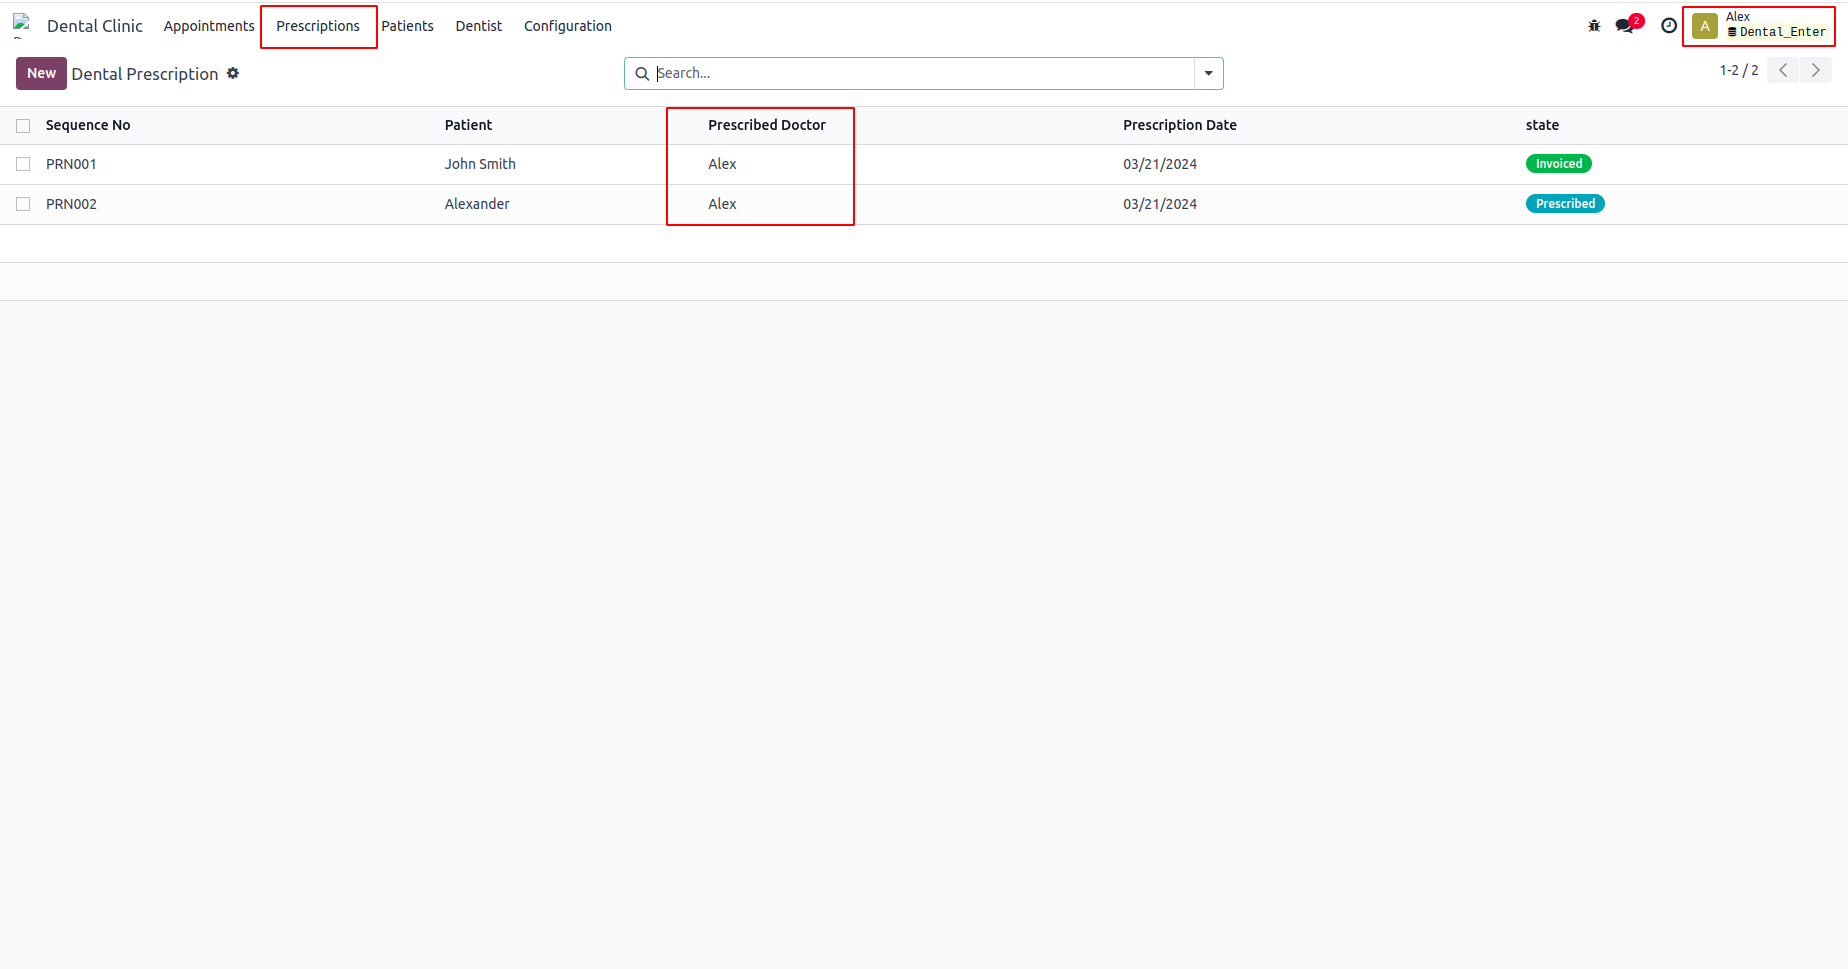The width and height of the screenshot is (1848, 969).
Task: Click the Dental Prescription breadcrumb title
Action: pyautogui.click(x=145, y=74)
